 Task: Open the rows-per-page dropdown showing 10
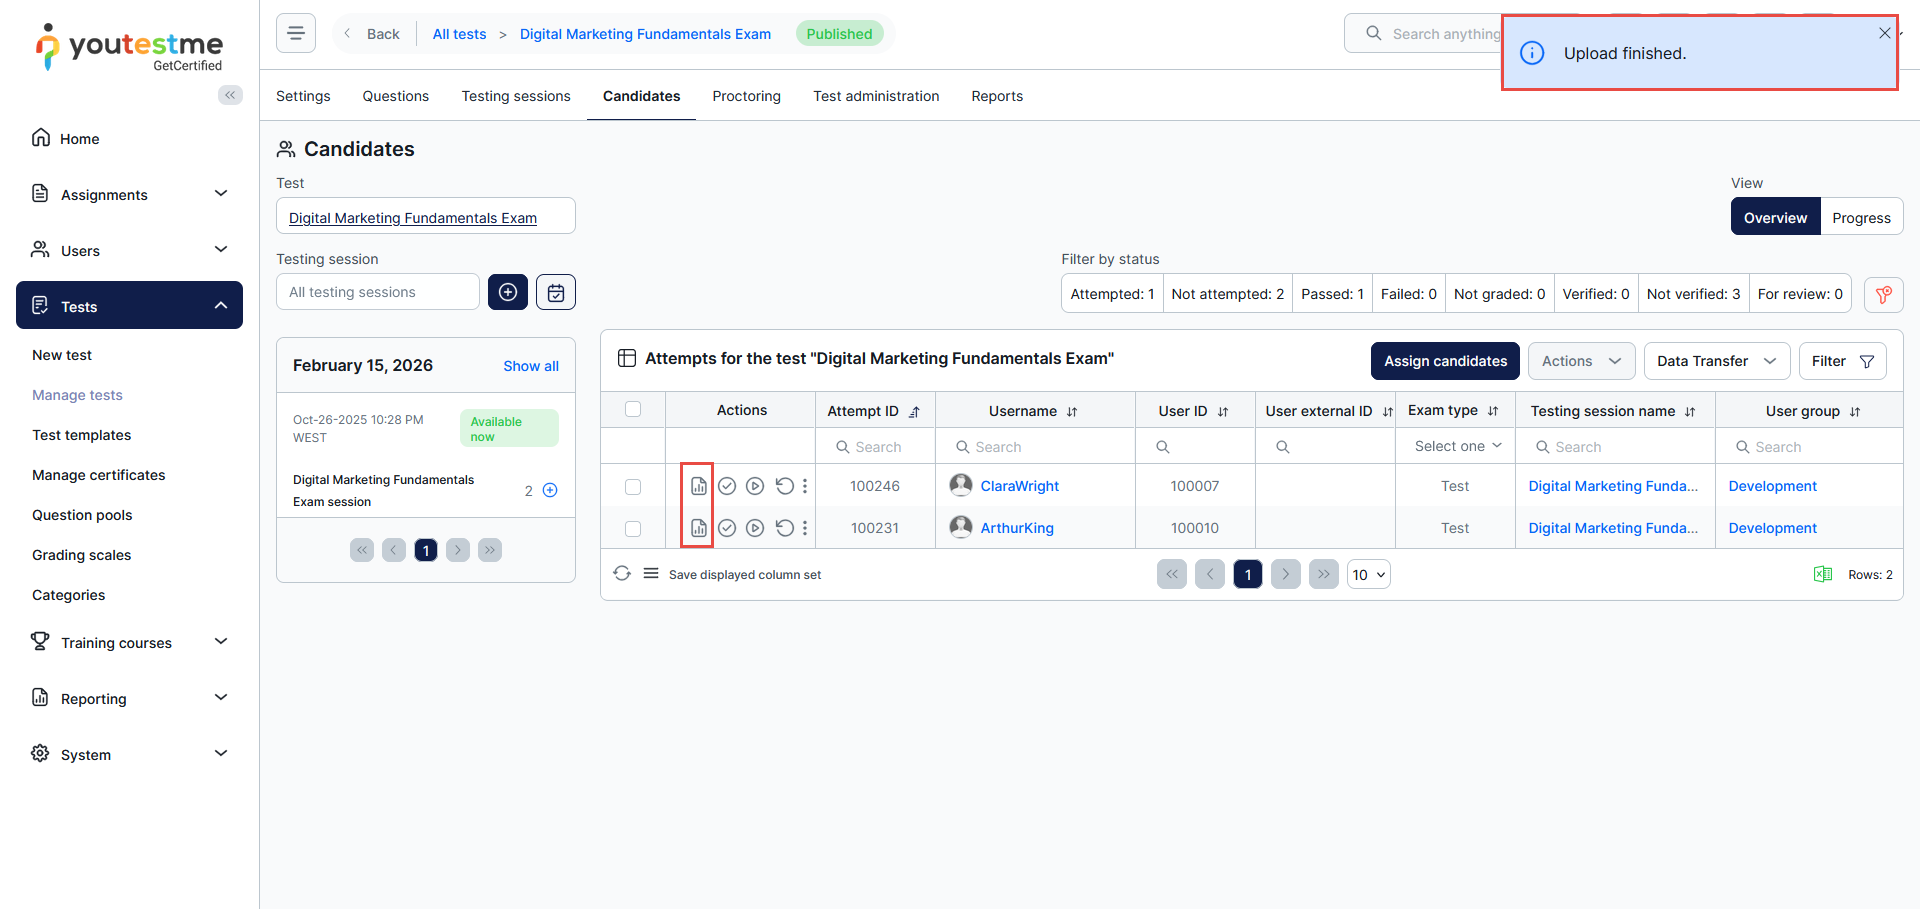coord(1368,575)
